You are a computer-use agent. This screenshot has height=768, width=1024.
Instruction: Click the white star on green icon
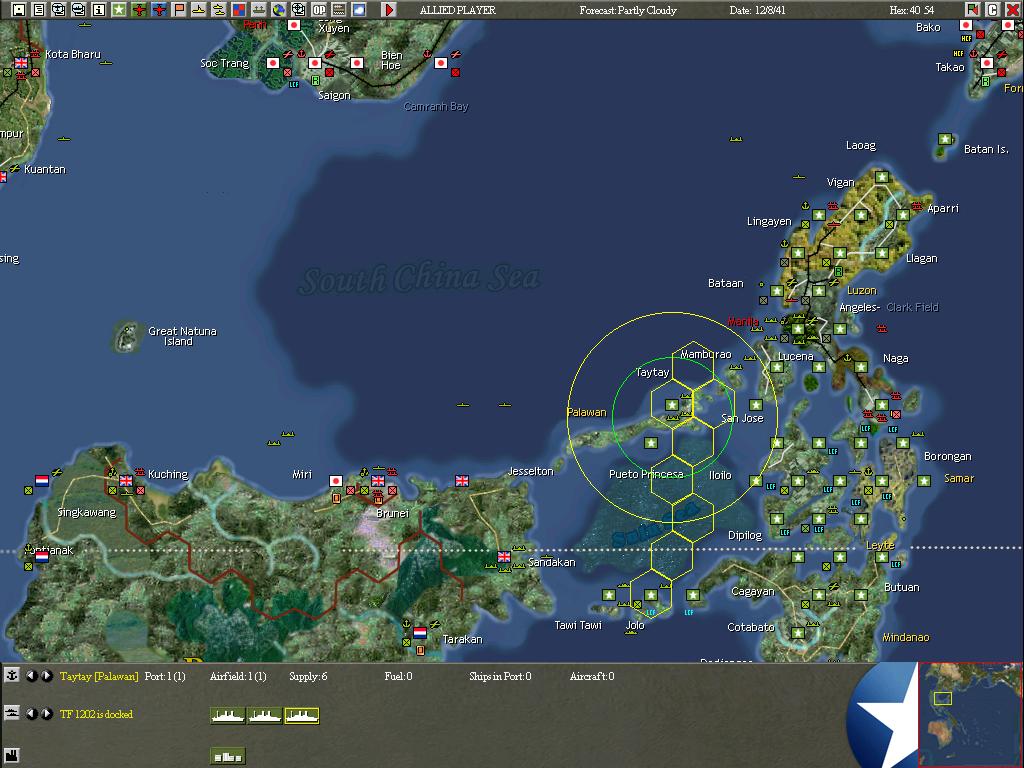click(x=118, y=9)
